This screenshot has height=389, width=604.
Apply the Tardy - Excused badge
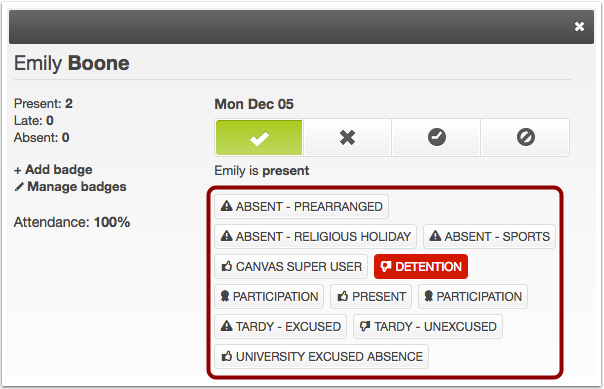coord(280,327)
